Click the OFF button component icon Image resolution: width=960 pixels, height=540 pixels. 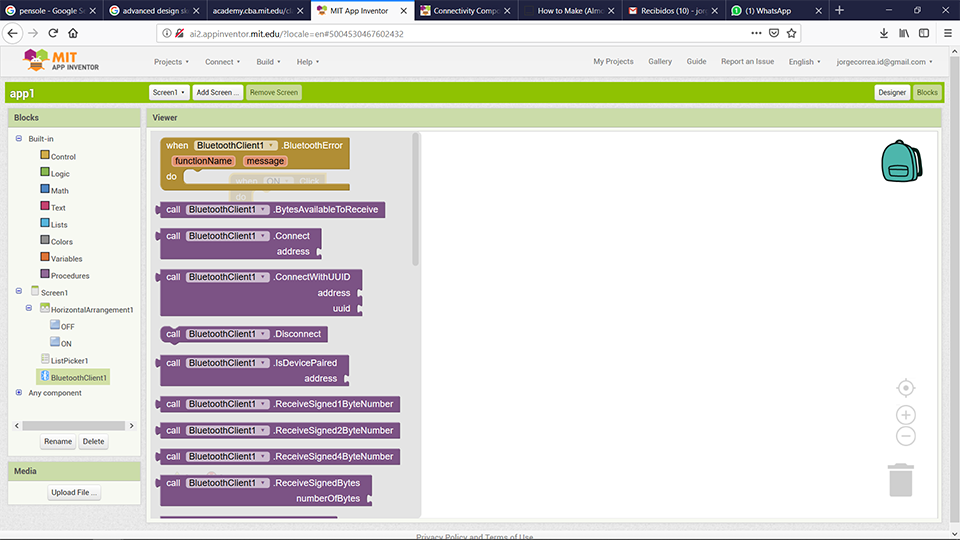[x=55, y=324]
